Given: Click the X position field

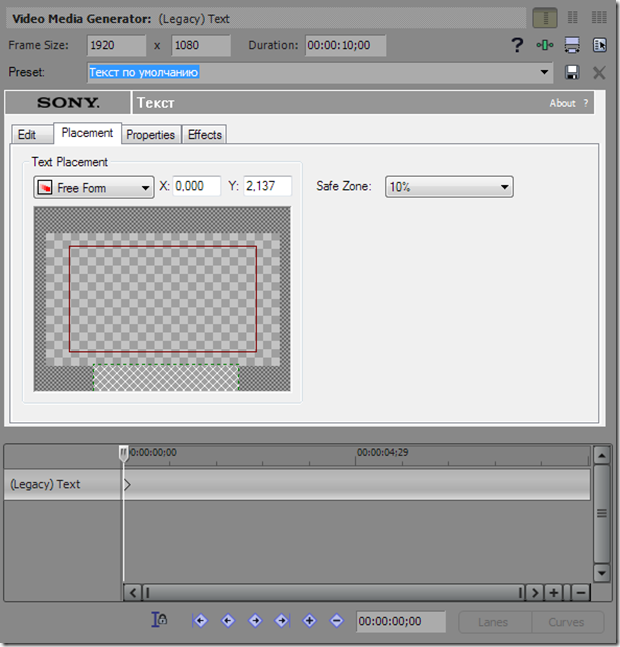Looking at the screenshot, I should (x=196, y=186).
